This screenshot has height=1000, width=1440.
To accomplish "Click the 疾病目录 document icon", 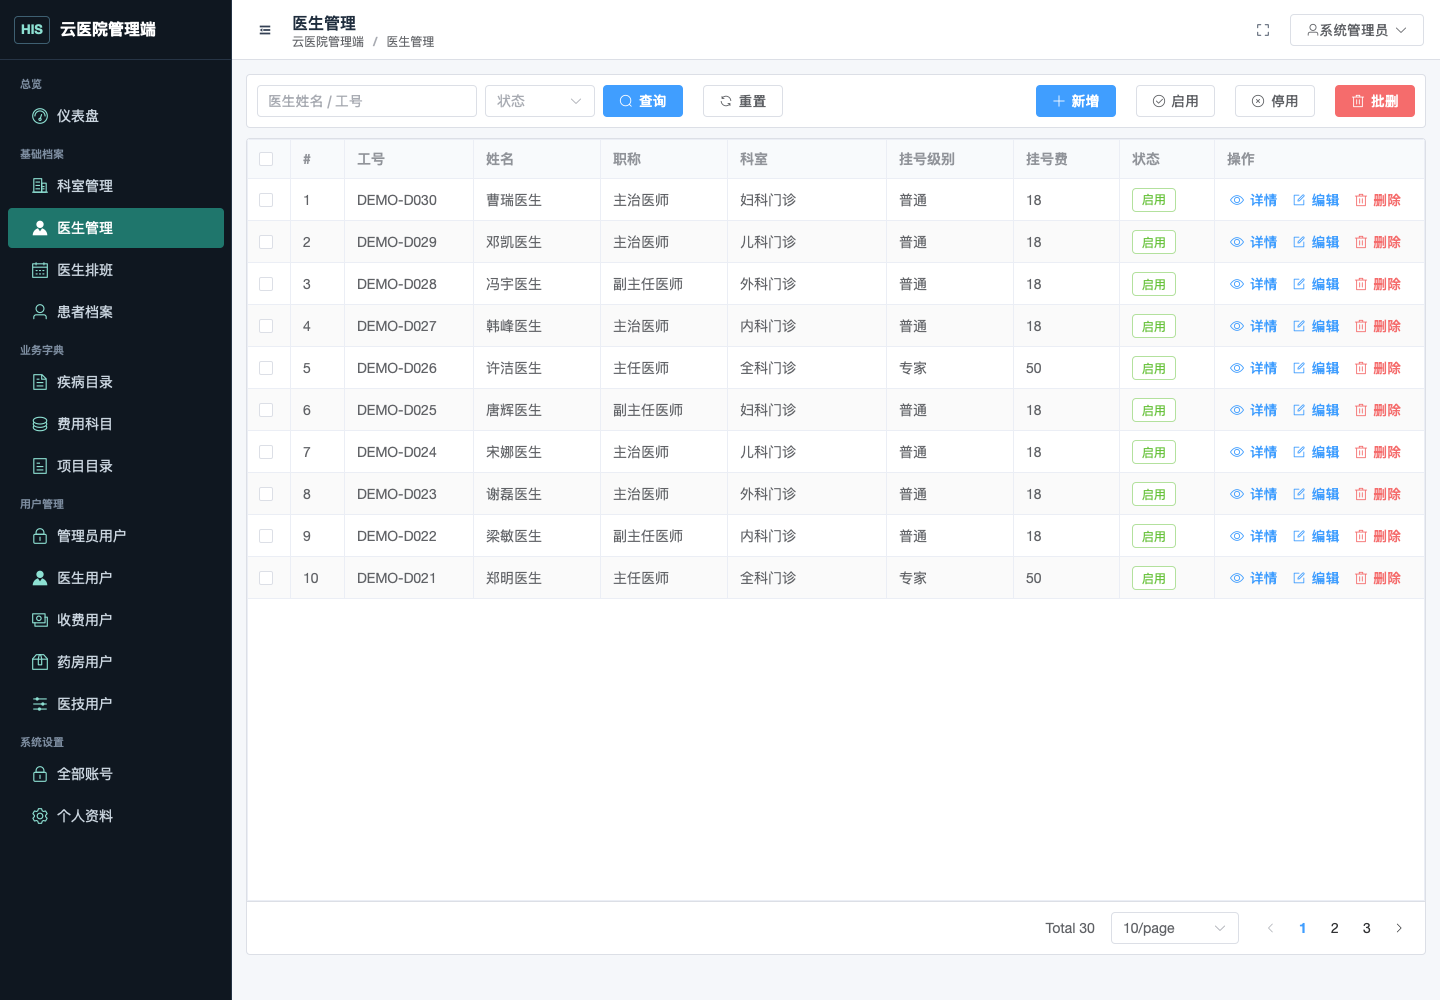I will click(x=40, y=382).
